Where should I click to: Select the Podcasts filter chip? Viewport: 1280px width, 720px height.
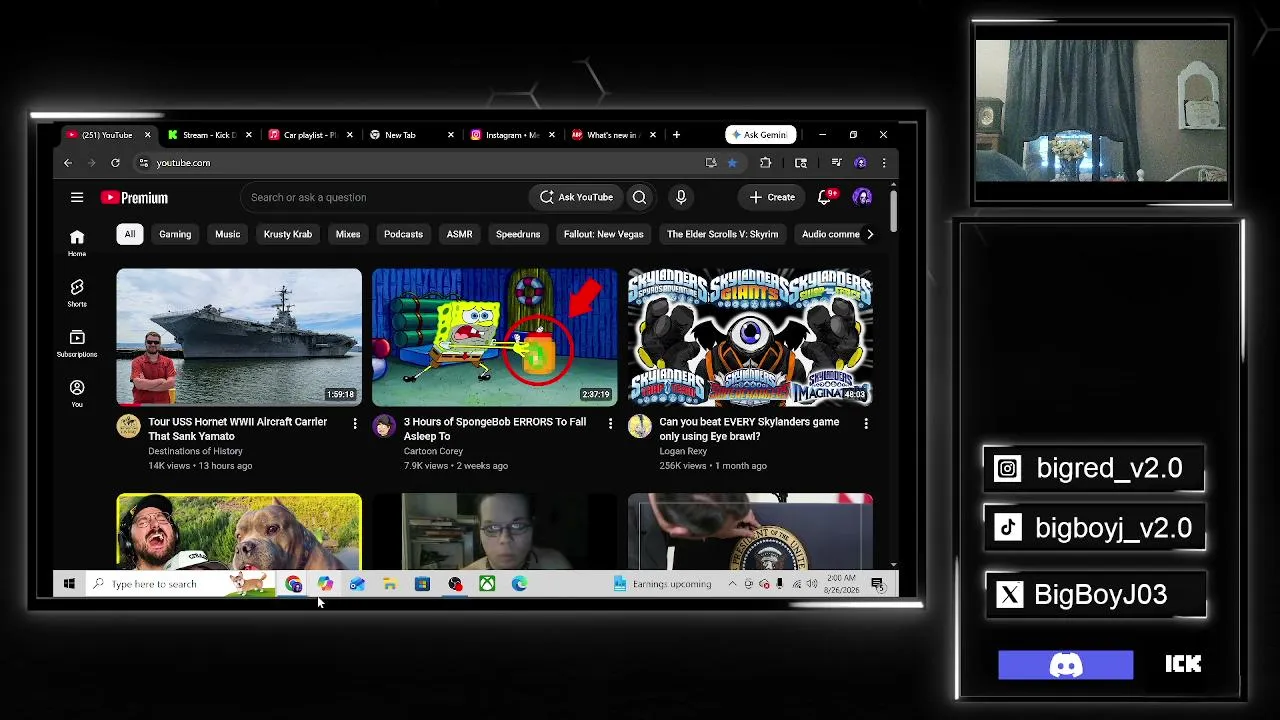tap(404, 234)
